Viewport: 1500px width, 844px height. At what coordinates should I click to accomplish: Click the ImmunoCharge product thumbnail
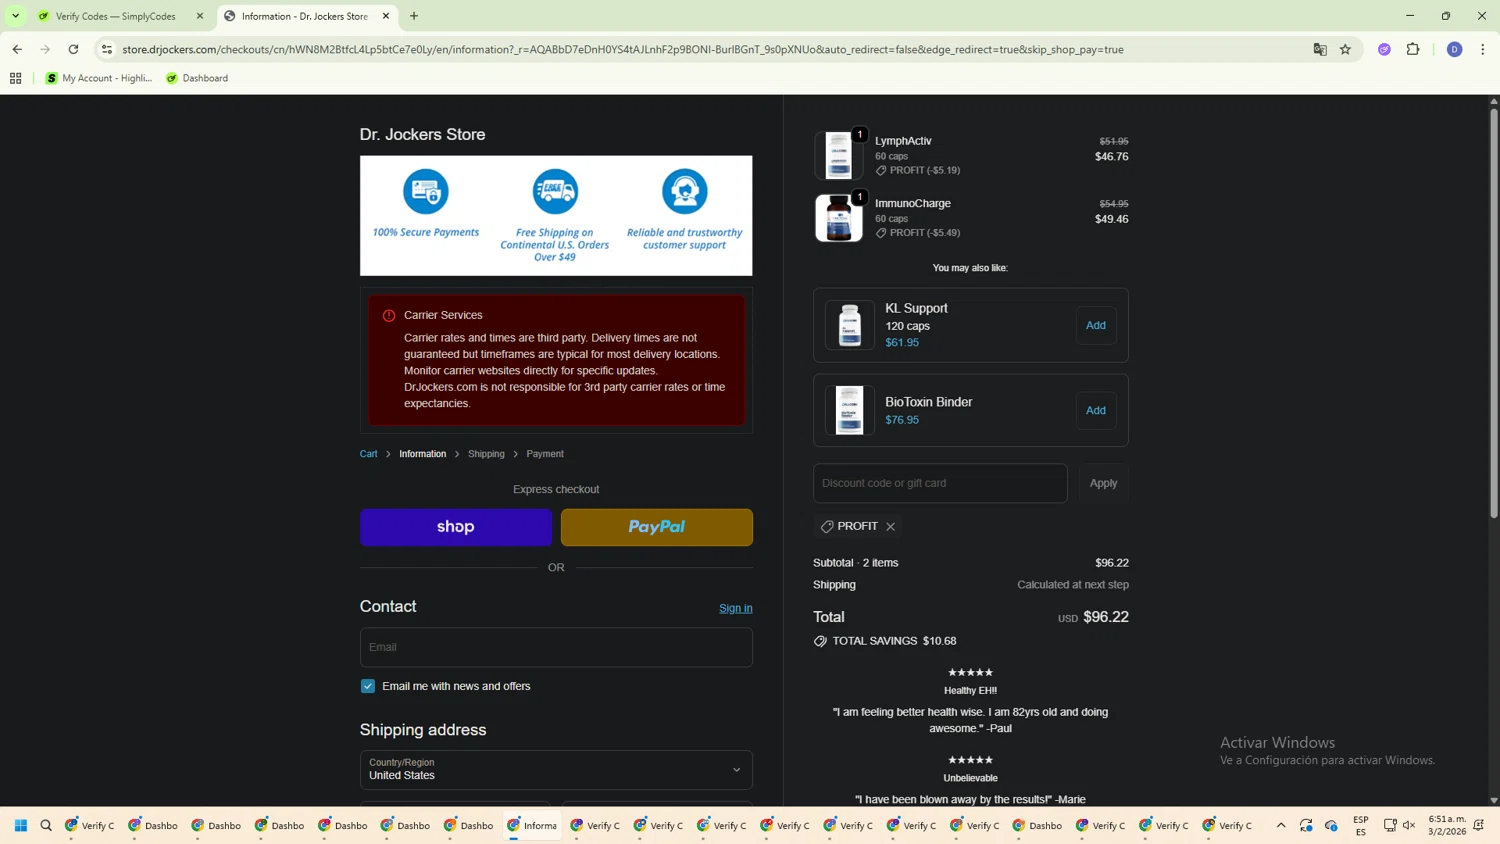(x=839, y=217)
